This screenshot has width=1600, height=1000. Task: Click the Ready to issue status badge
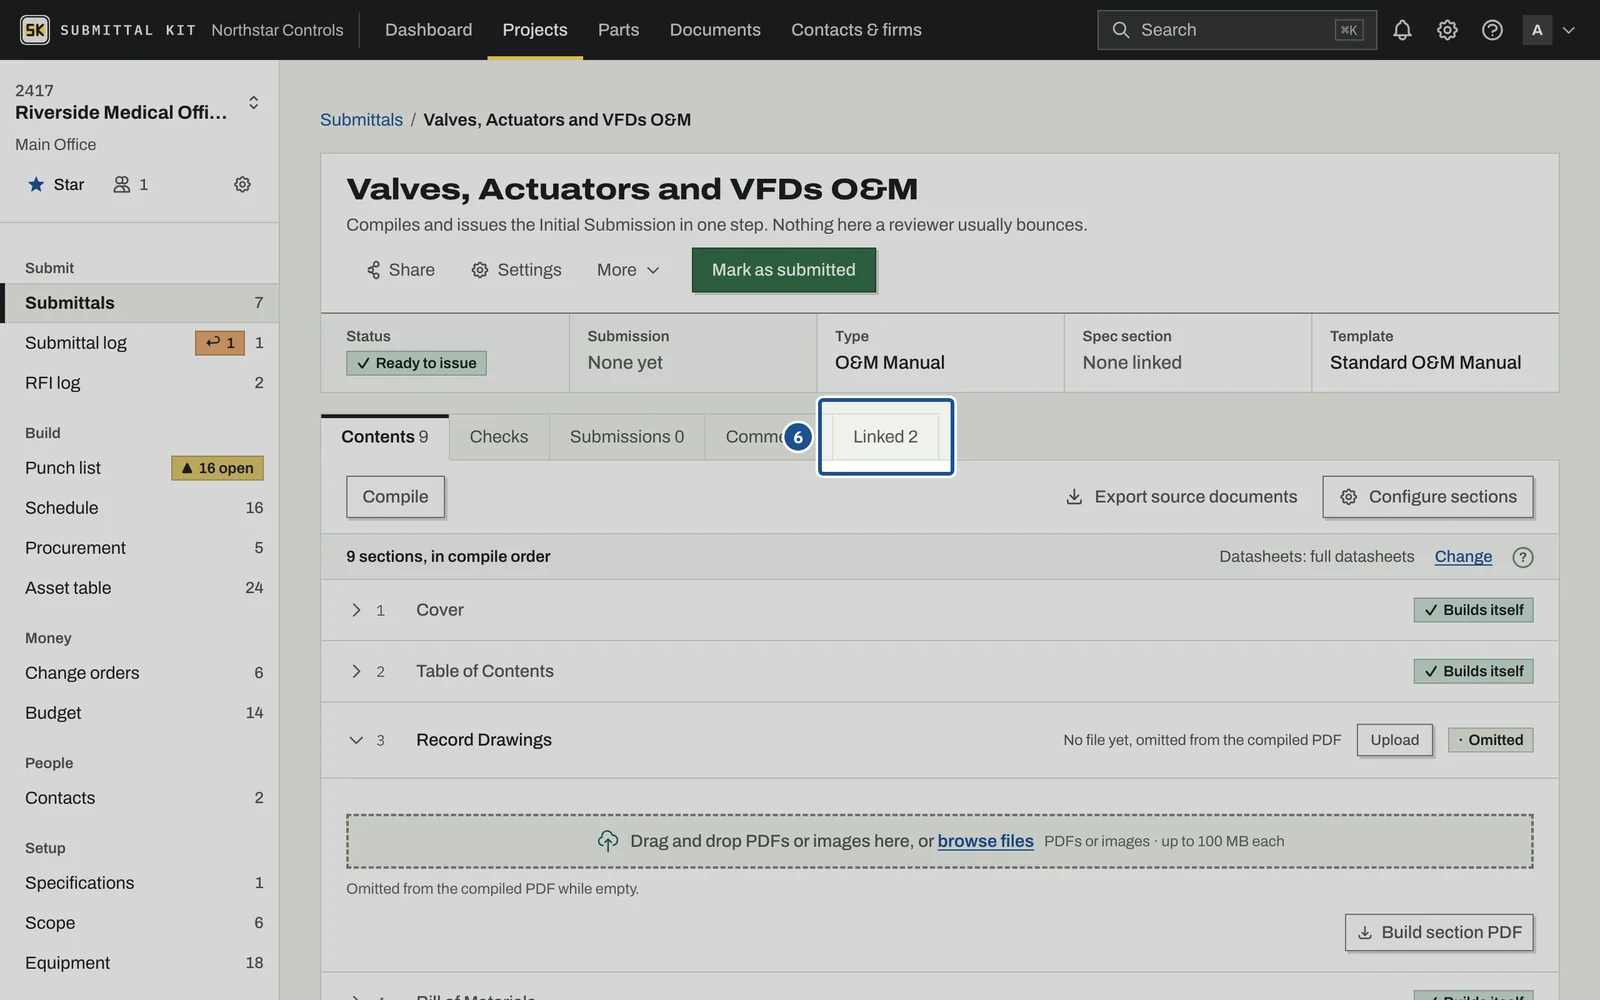pyautogui.click(x=416, y=363)
